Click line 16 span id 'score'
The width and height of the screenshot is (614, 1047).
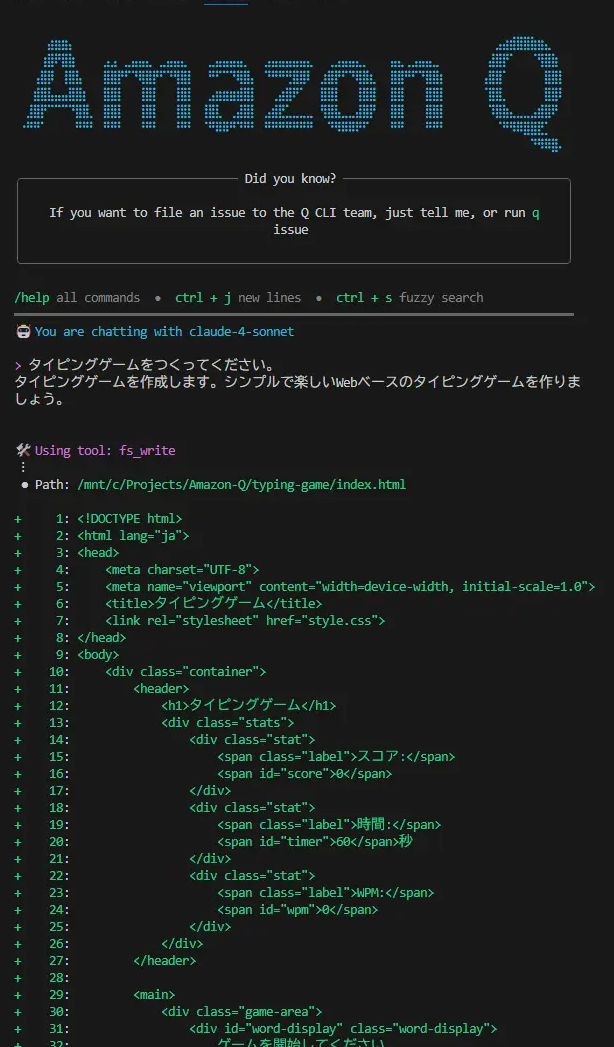[304, 774]
